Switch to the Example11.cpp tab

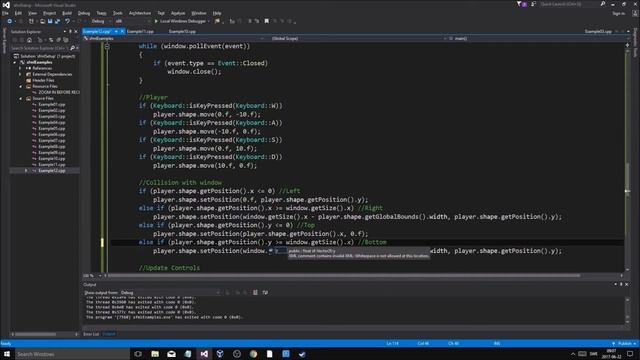click(x=140, y=31)
